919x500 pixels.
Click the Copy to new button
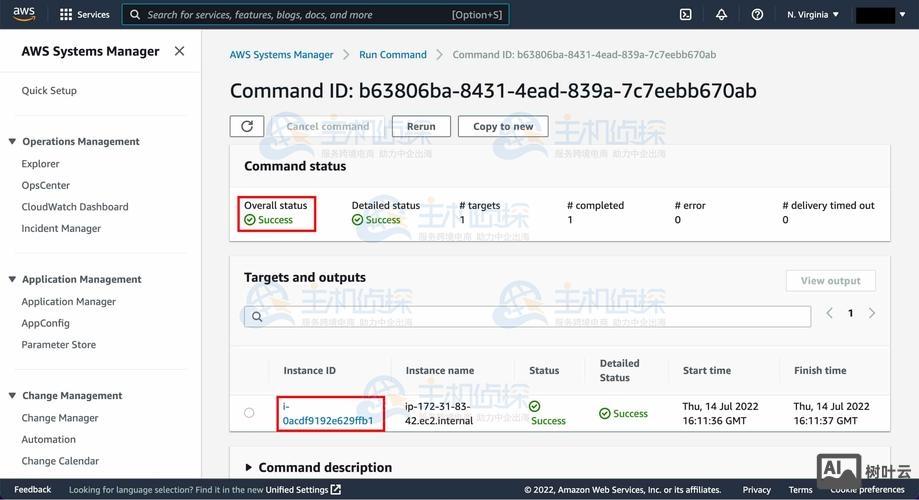click(503, 126)
